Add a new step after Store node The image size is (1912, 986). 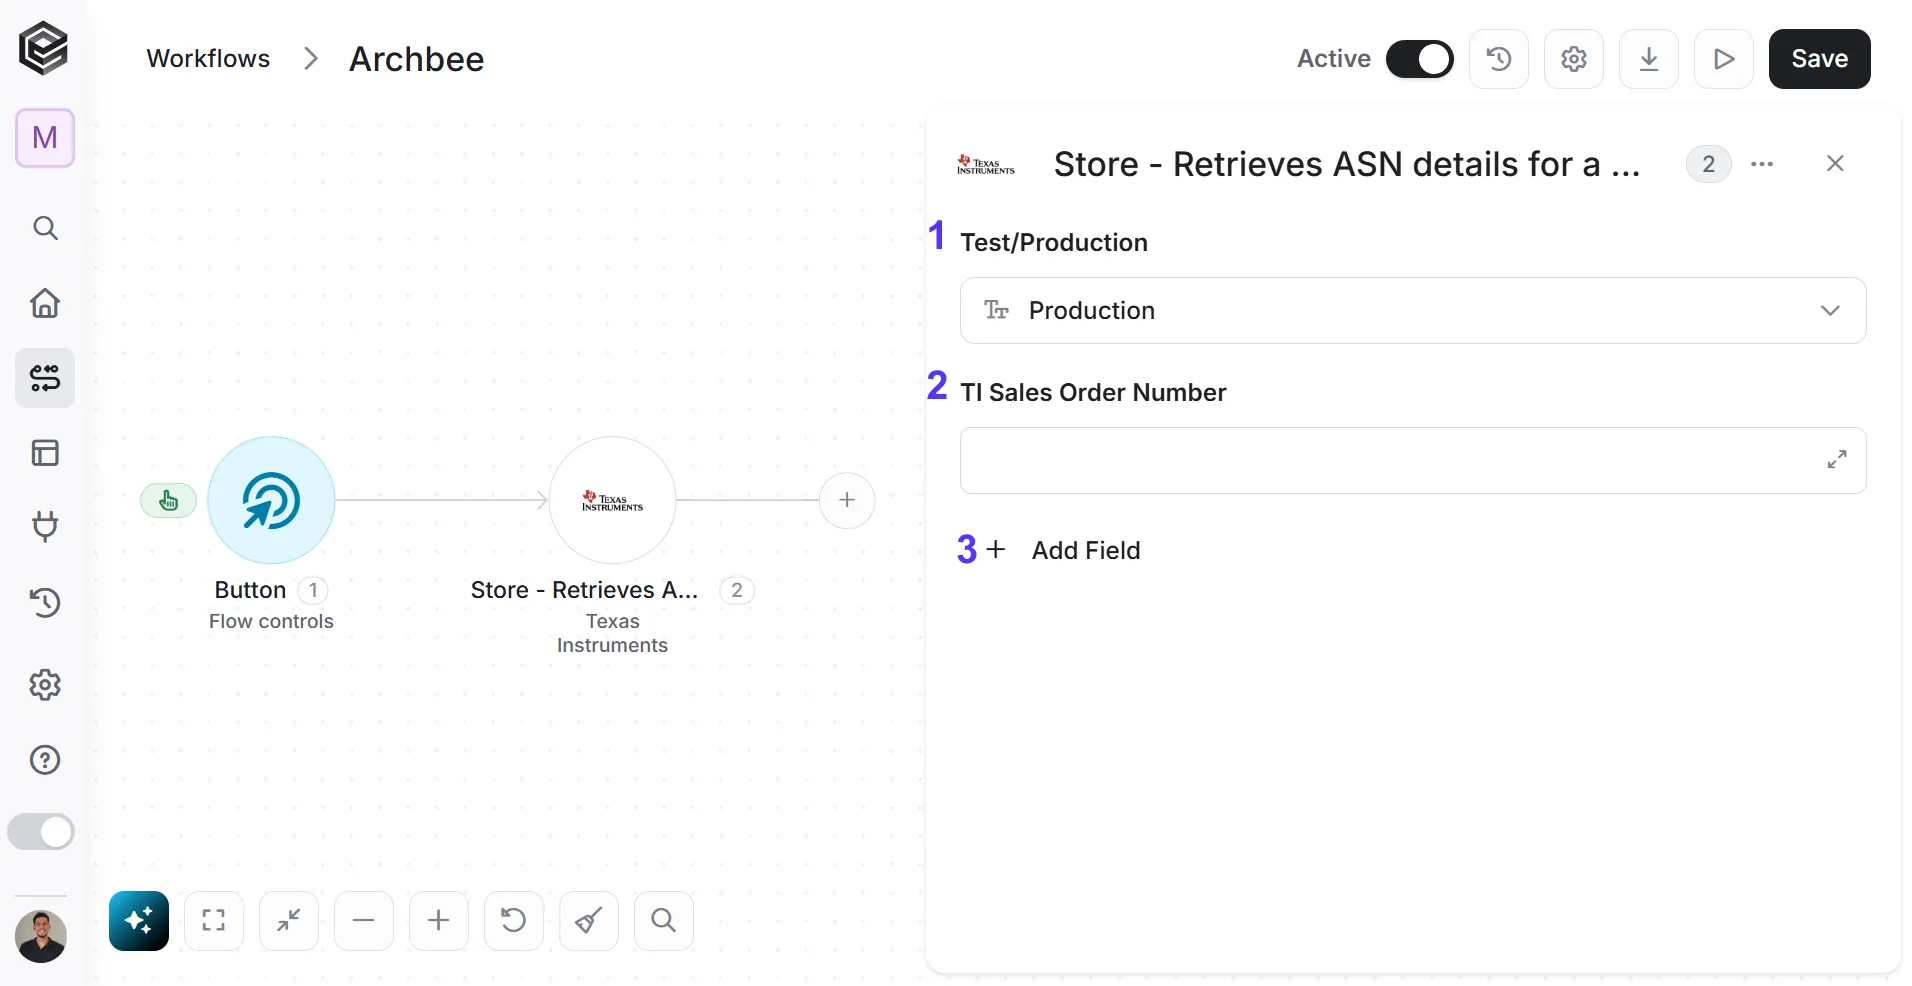(x=847, y=500)
